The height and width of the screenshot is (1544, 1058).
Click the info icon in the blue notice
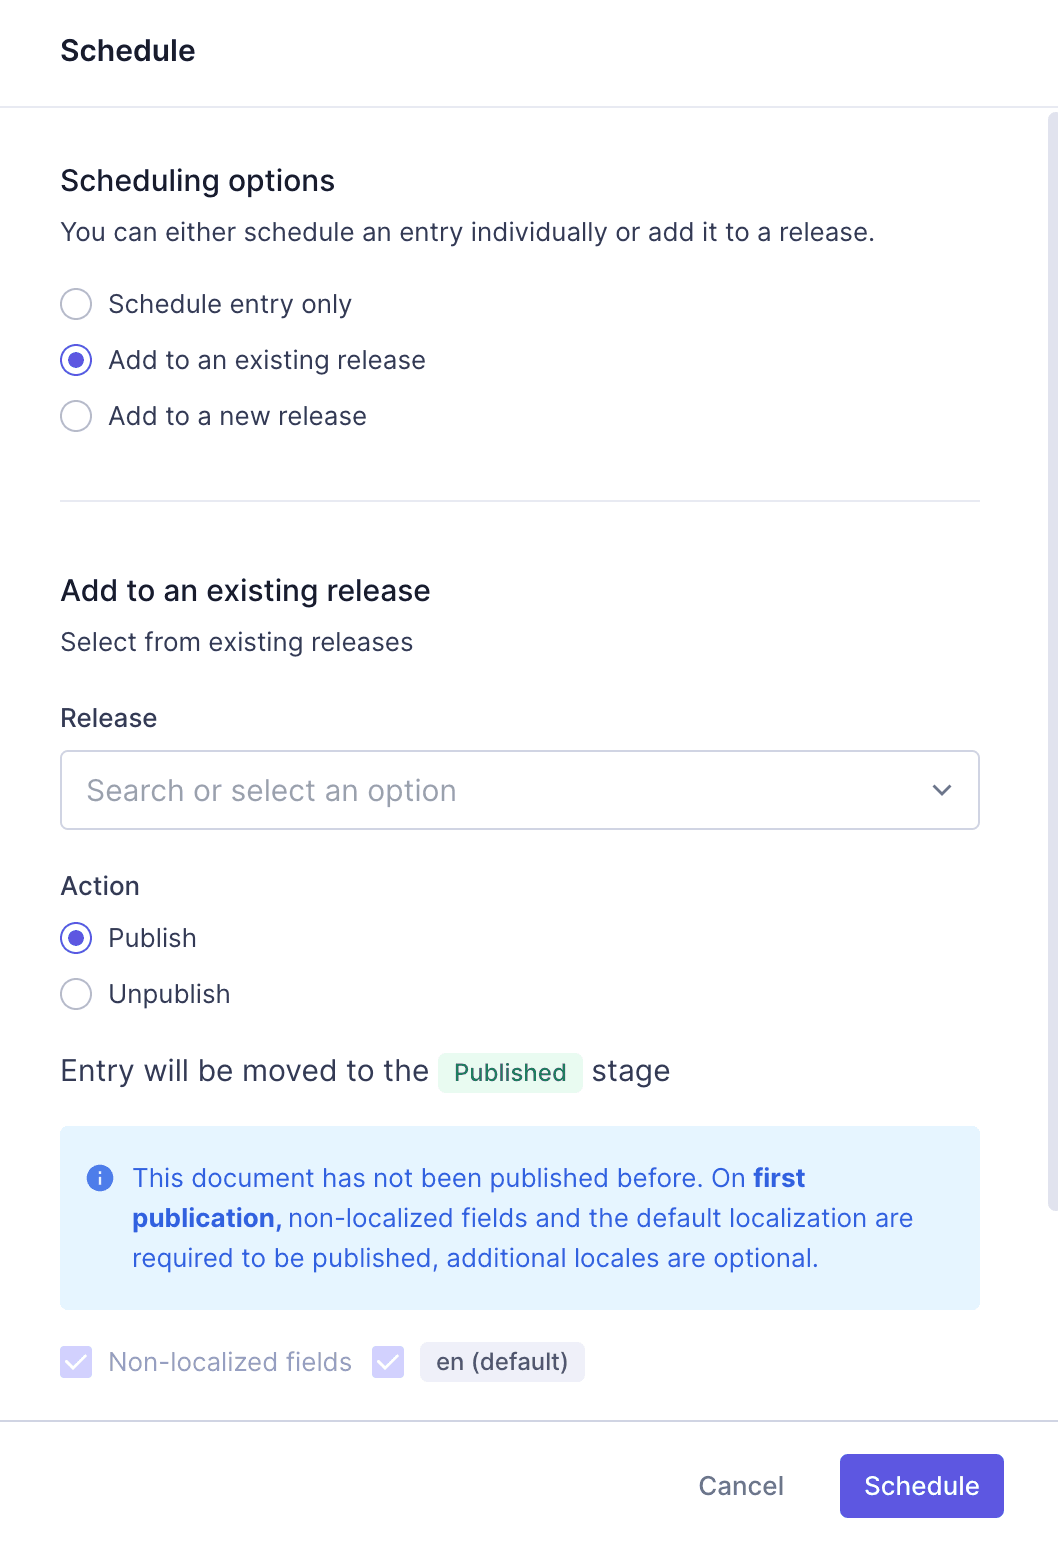click(x=100, y=1178)
